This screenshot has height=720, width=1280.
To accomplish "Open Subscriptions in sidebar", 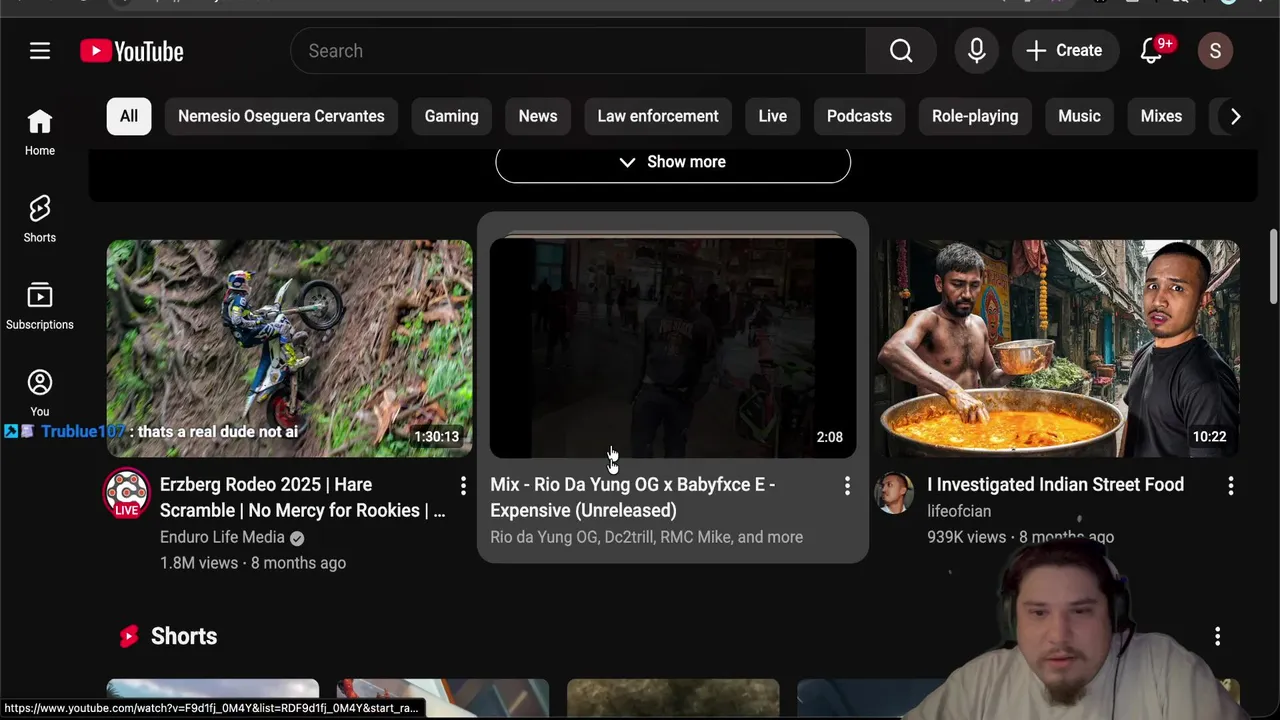I will point(40,307).
